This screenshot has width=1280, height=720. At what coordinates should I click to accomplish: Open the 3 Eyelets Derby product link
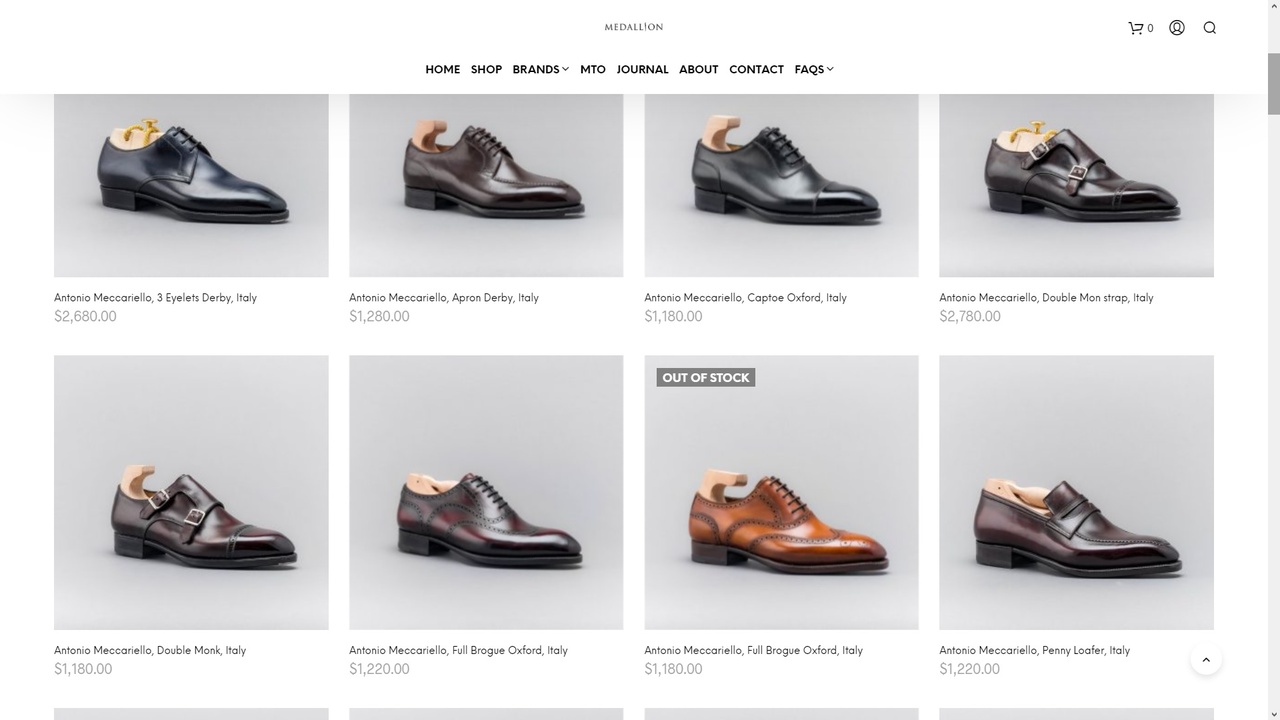pyautogui.click(x=155, y=298)
